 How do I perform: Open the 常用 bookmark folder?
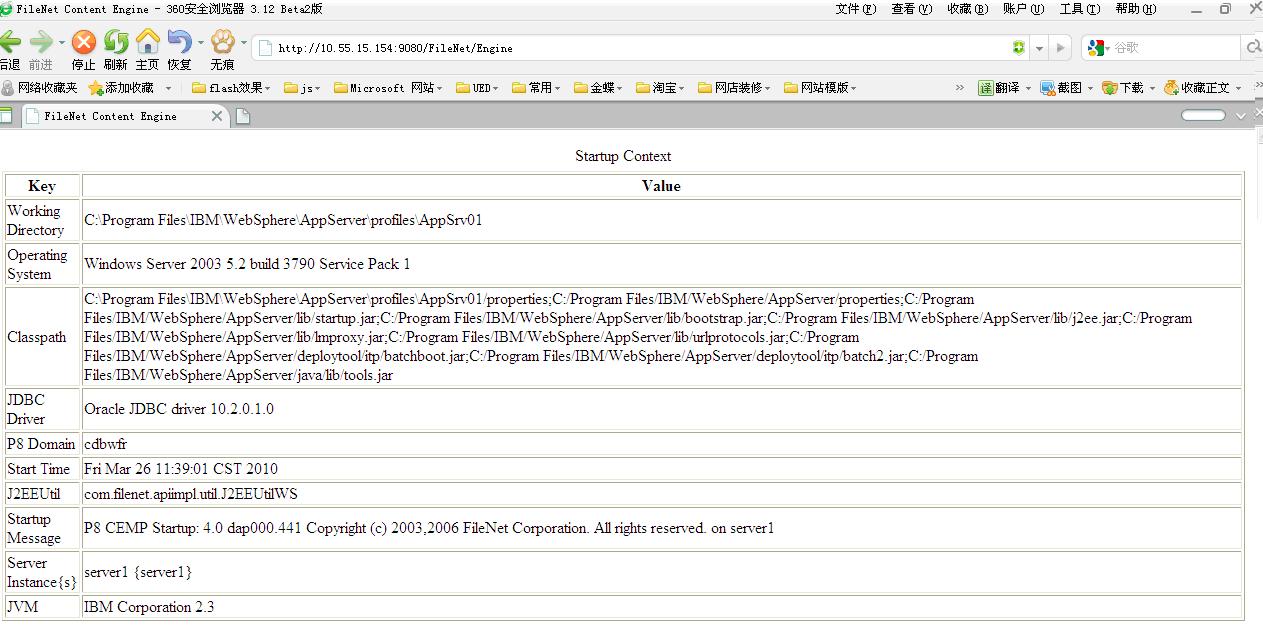coord(536,88)
